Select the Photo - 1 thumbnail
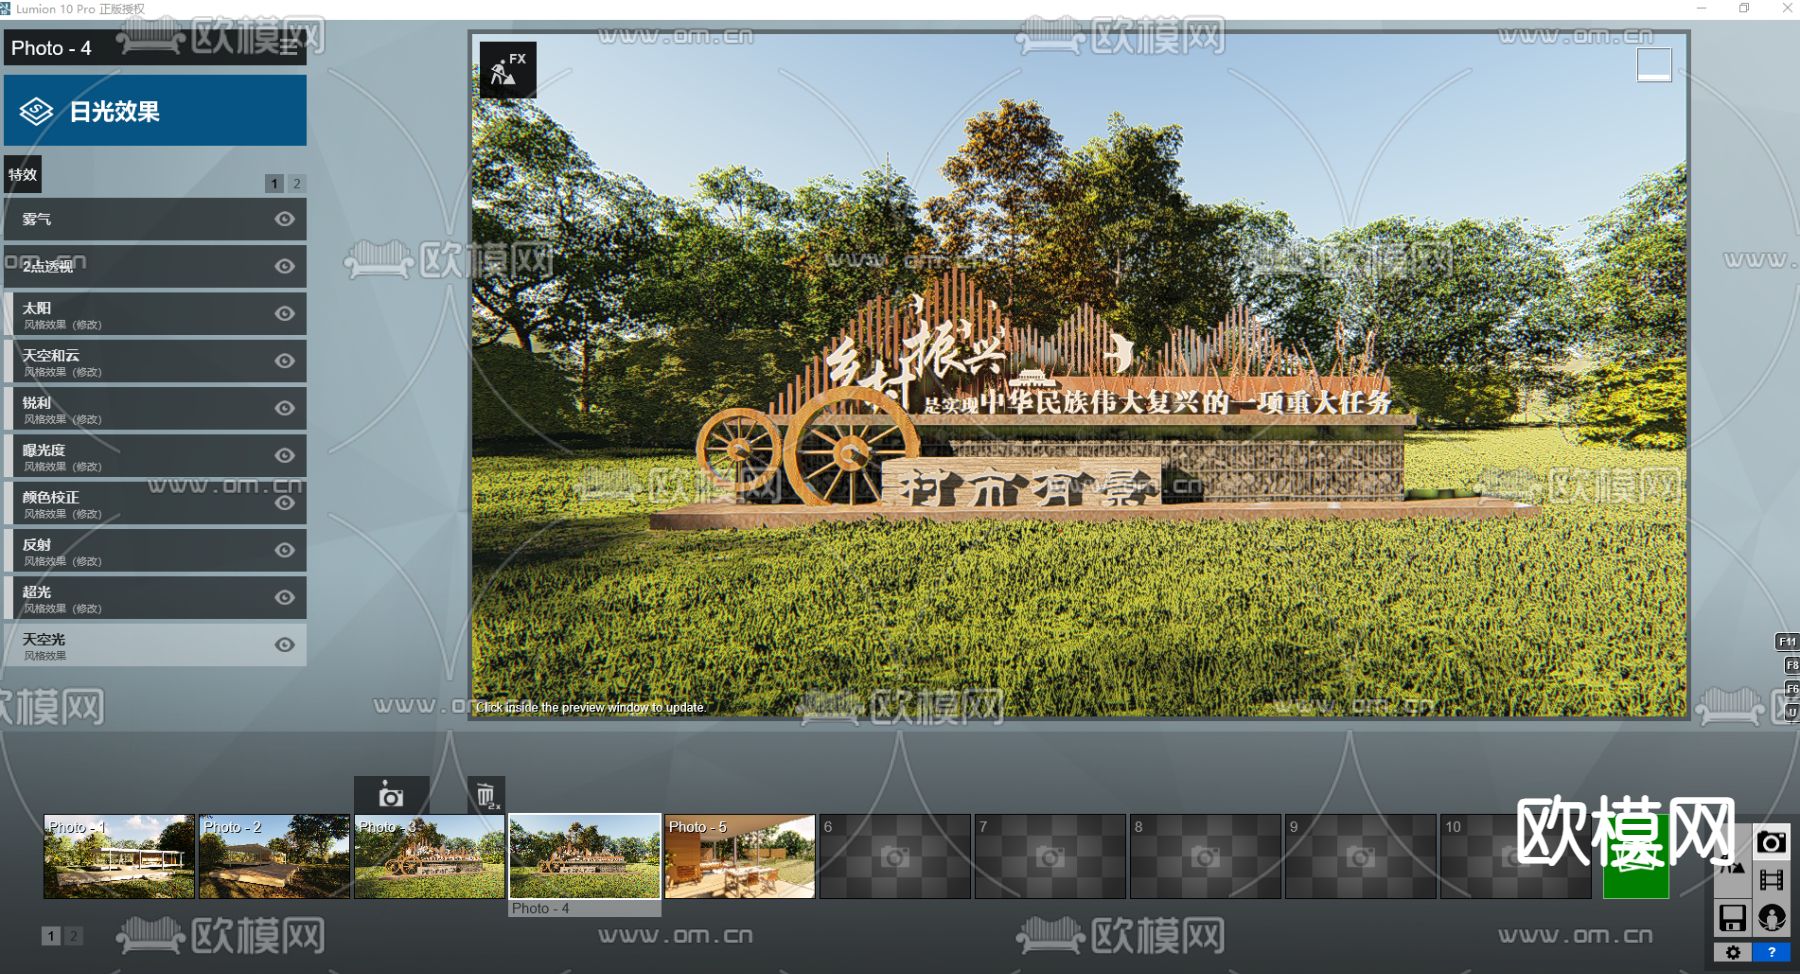Screen dimensions: 1800x974 click(x=119, y=856)
